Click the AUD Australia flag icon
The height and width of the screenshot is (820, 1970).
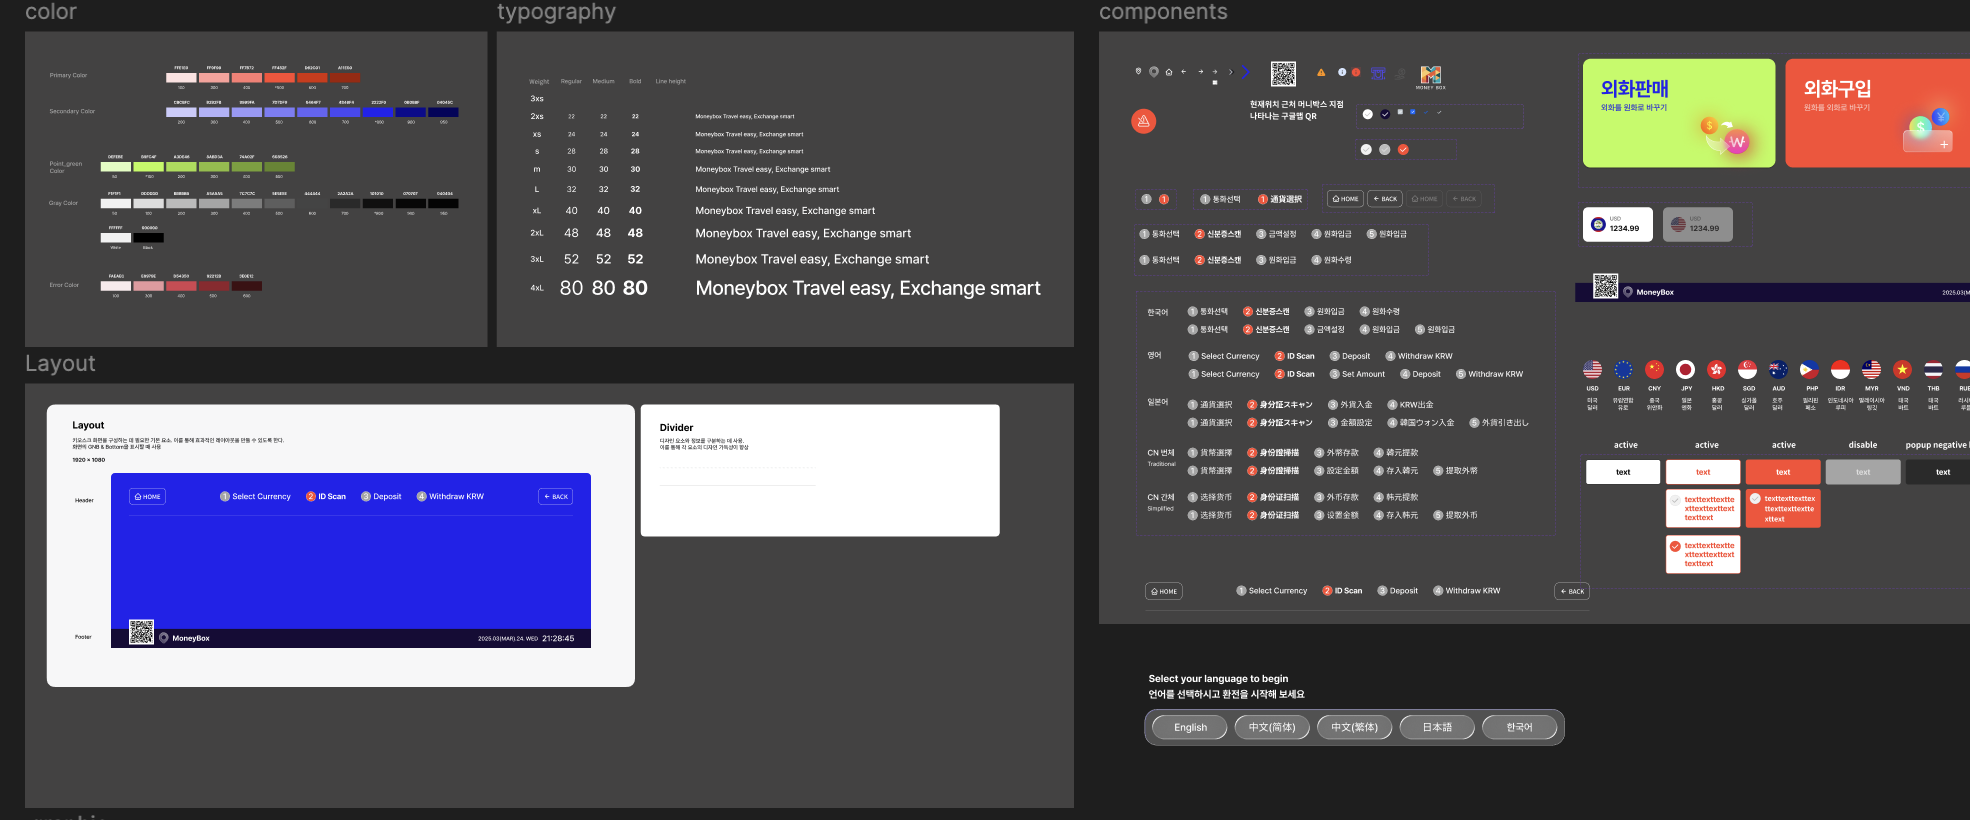1778,369
